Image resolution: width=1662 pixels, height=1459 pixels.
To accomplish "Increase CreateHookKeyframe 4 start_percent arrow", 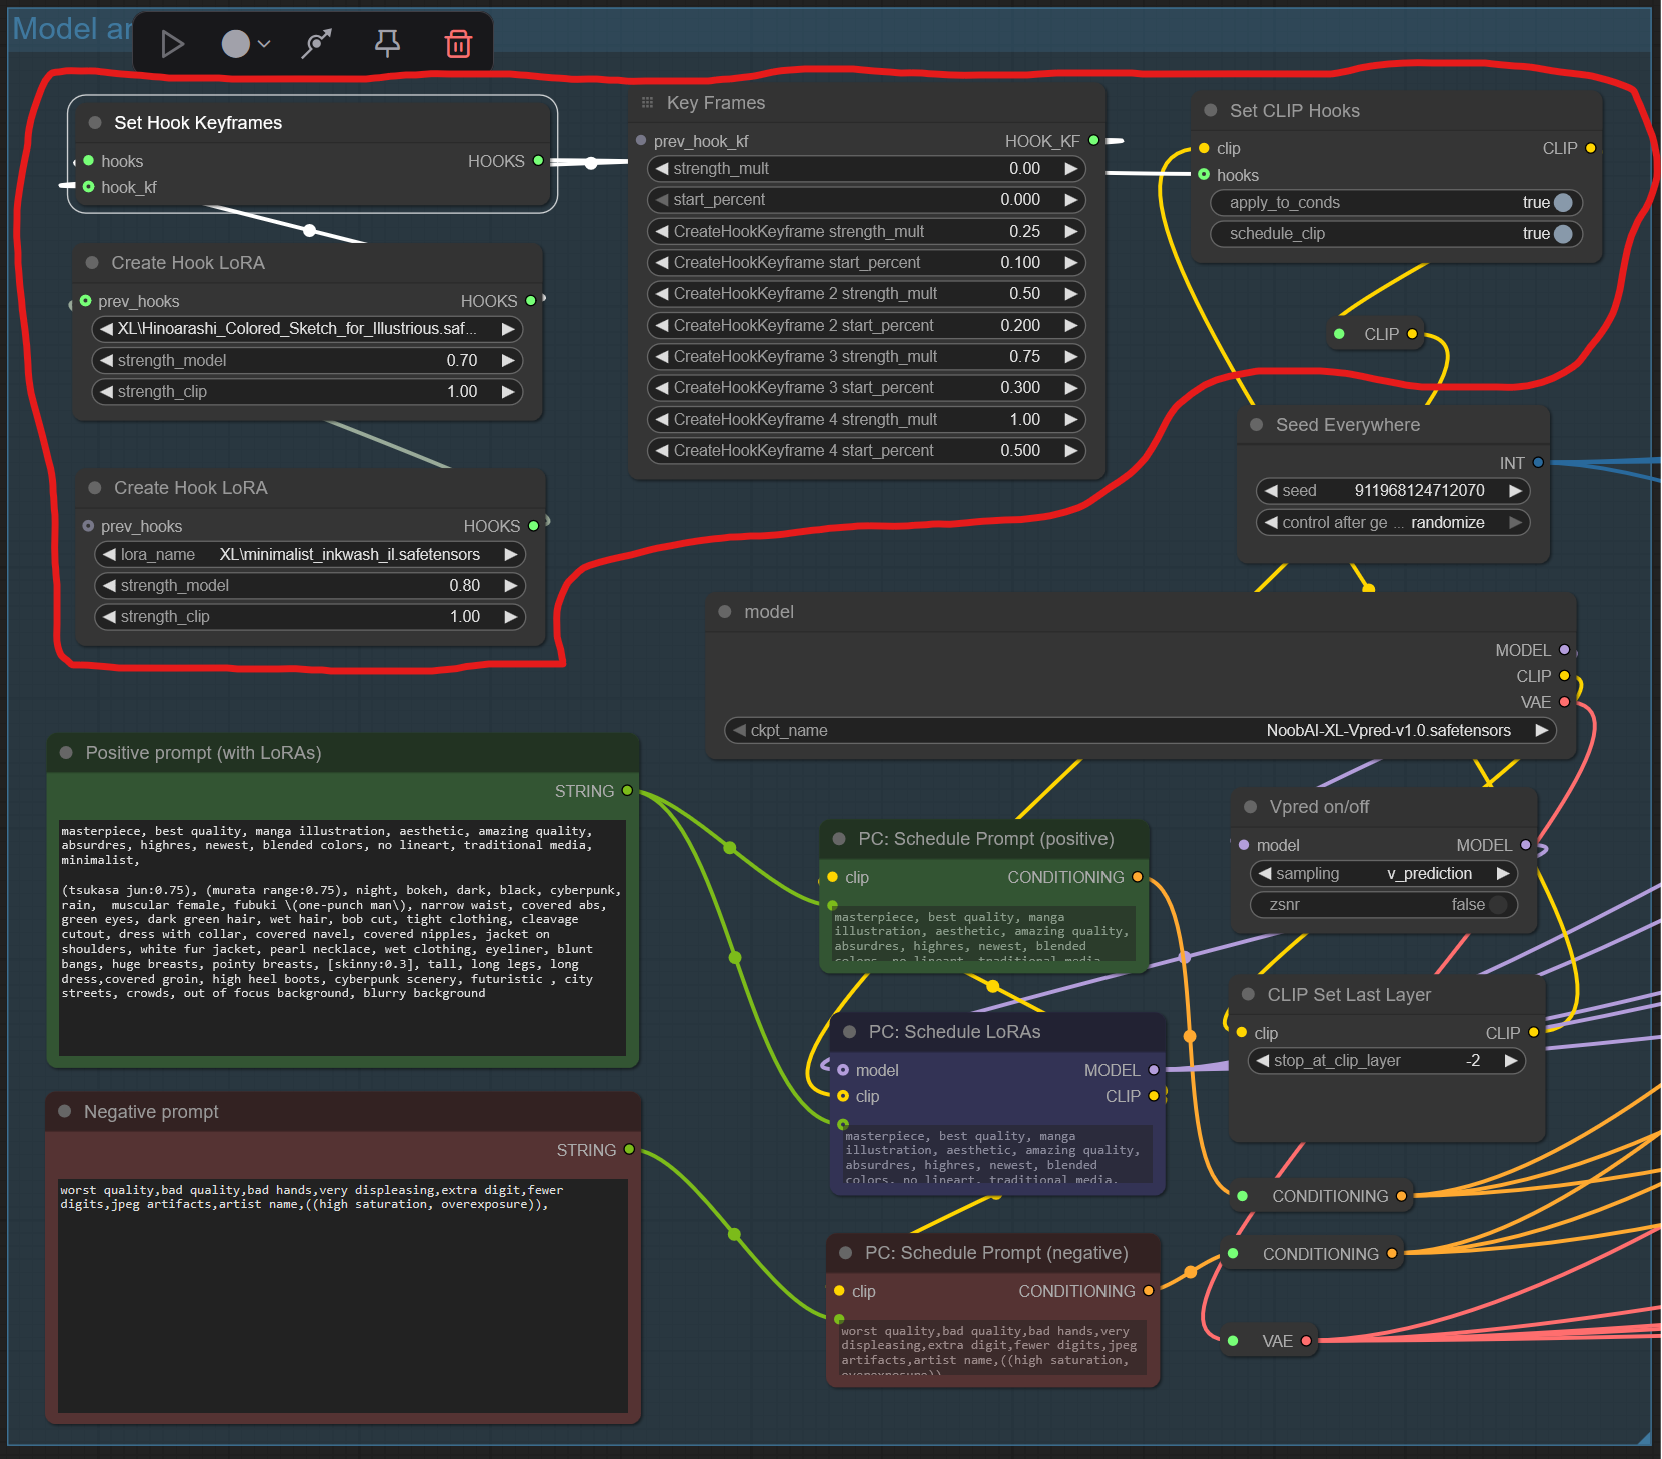I will pos(1070,451).
